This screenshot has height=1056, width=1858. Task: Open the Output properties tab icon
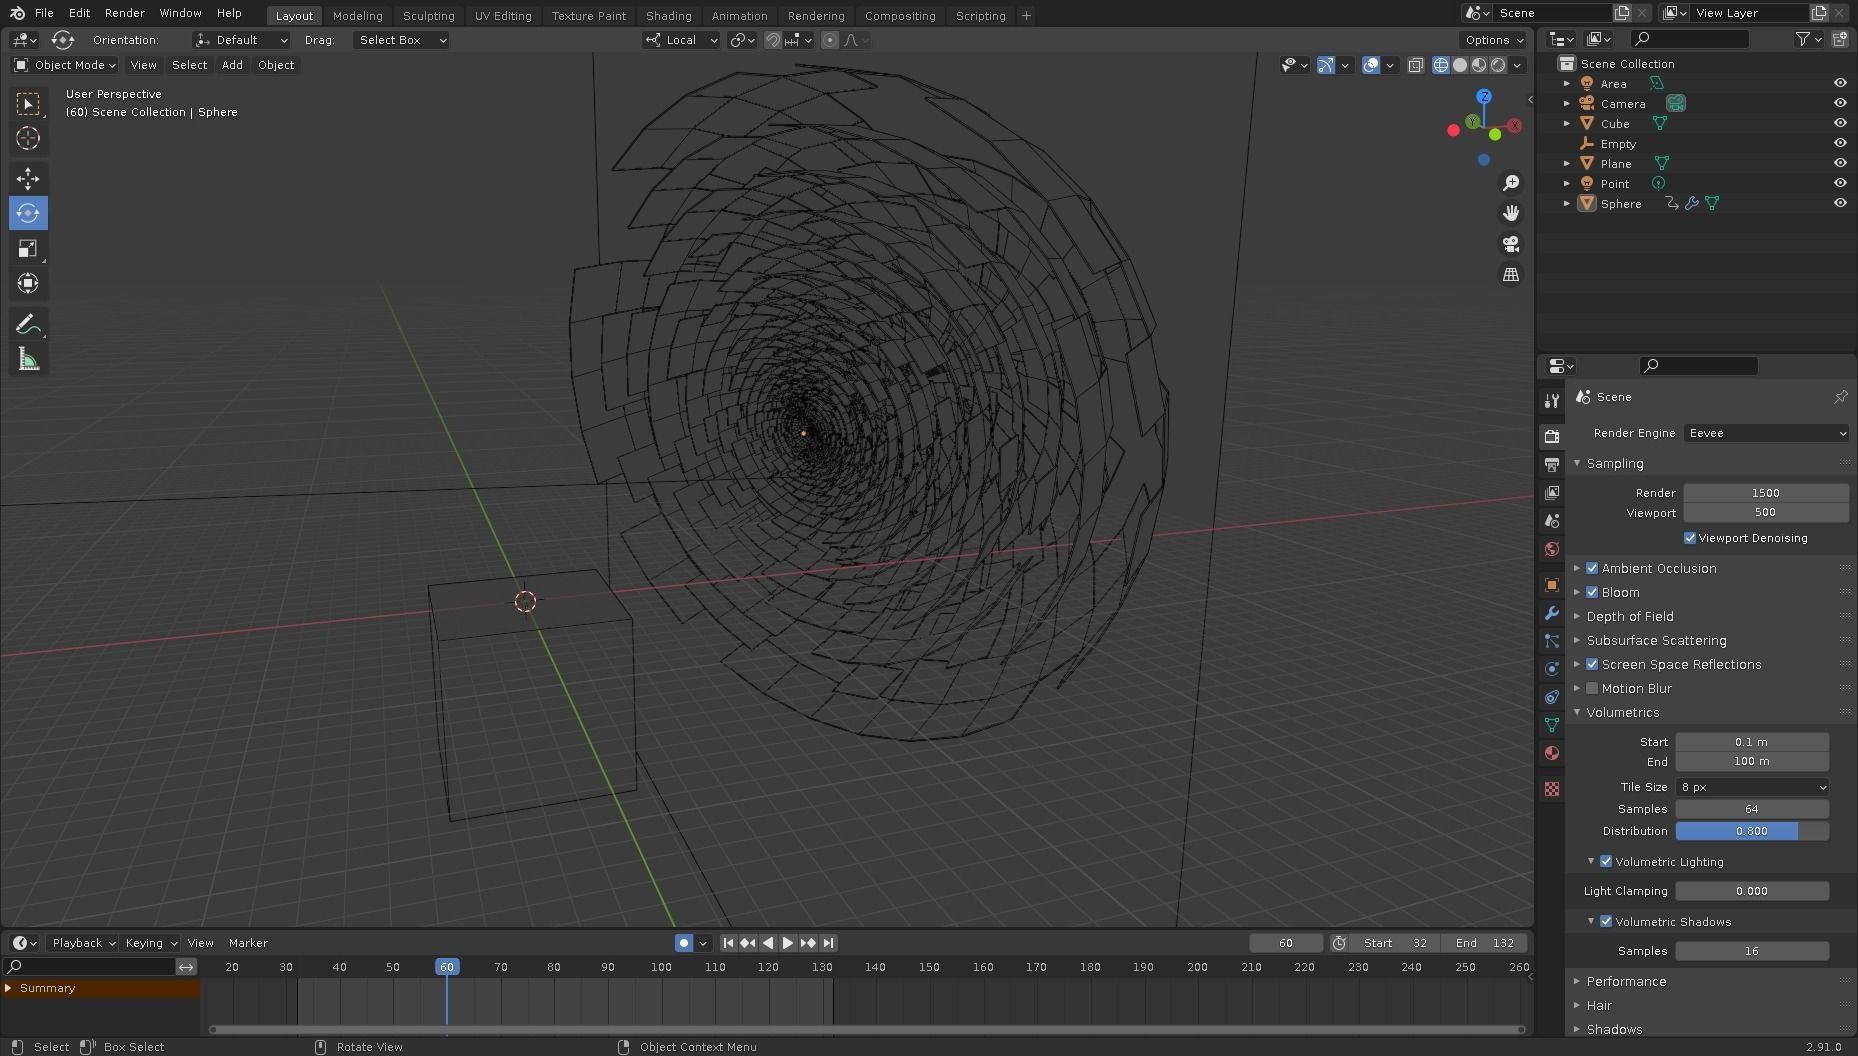(1552, 464)
